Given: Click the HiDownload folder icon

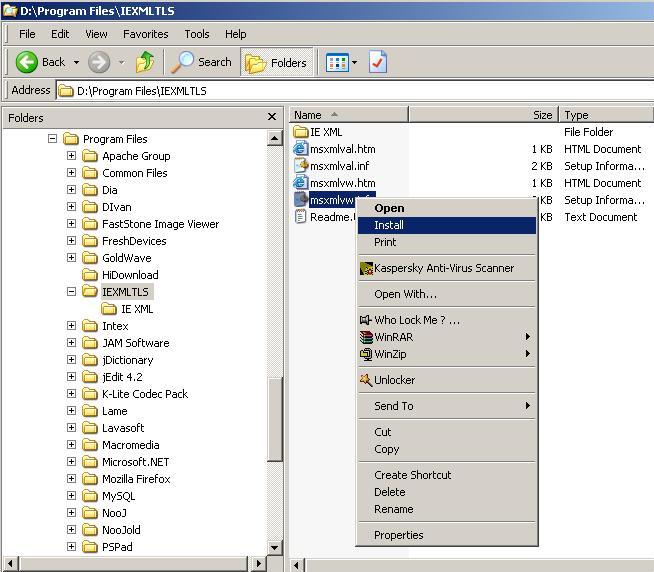Looking at the screenshot, I should pos(90,275).
